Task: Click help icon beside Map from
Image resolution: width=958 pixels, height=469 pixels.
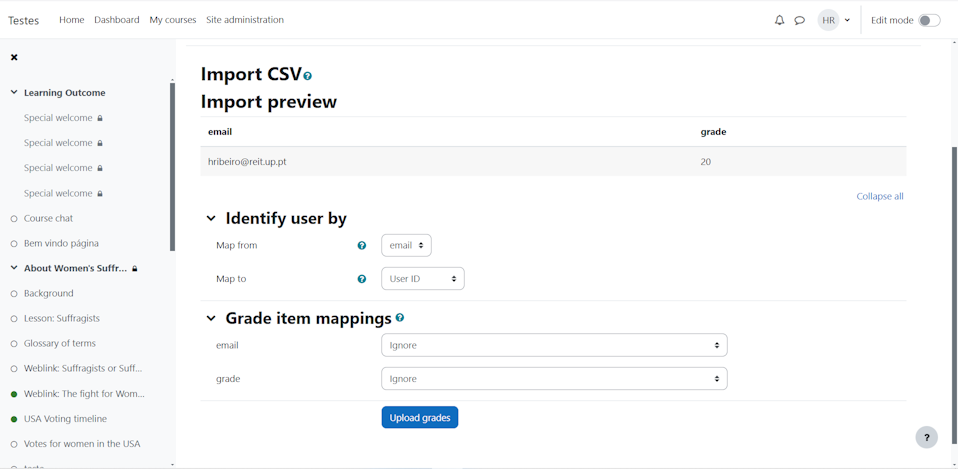Action: click(x=362, y=245)
